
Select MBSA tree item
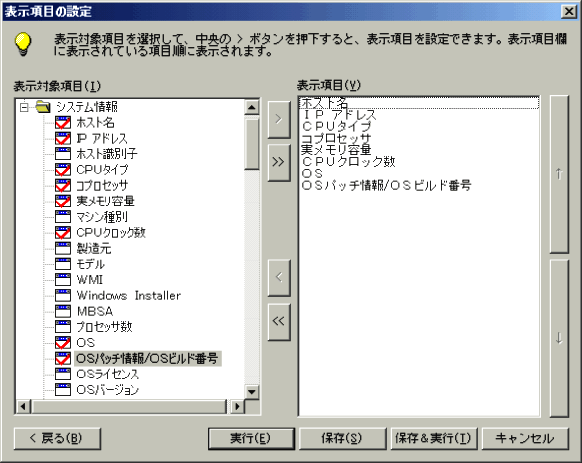coord(95,311)
